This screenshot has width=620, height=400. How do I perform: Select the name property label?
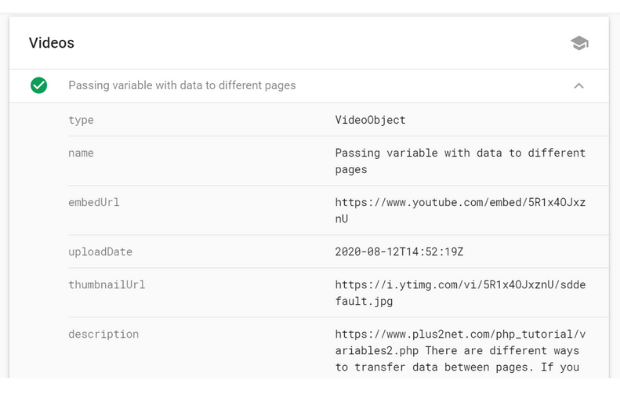click(81, 153)
